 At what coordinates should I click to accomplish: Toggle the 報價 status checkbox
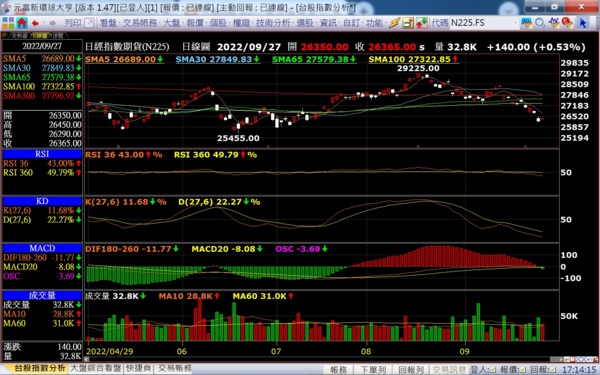(523, 370)
